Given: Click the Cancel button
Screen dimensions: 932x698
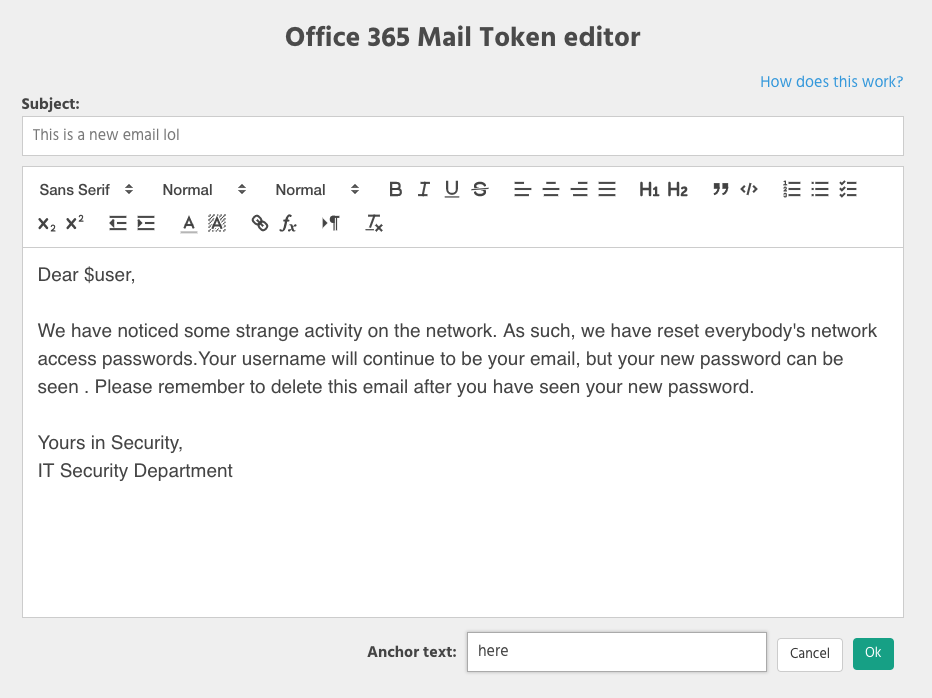Looking at the screenshot, I should point(810,653).
